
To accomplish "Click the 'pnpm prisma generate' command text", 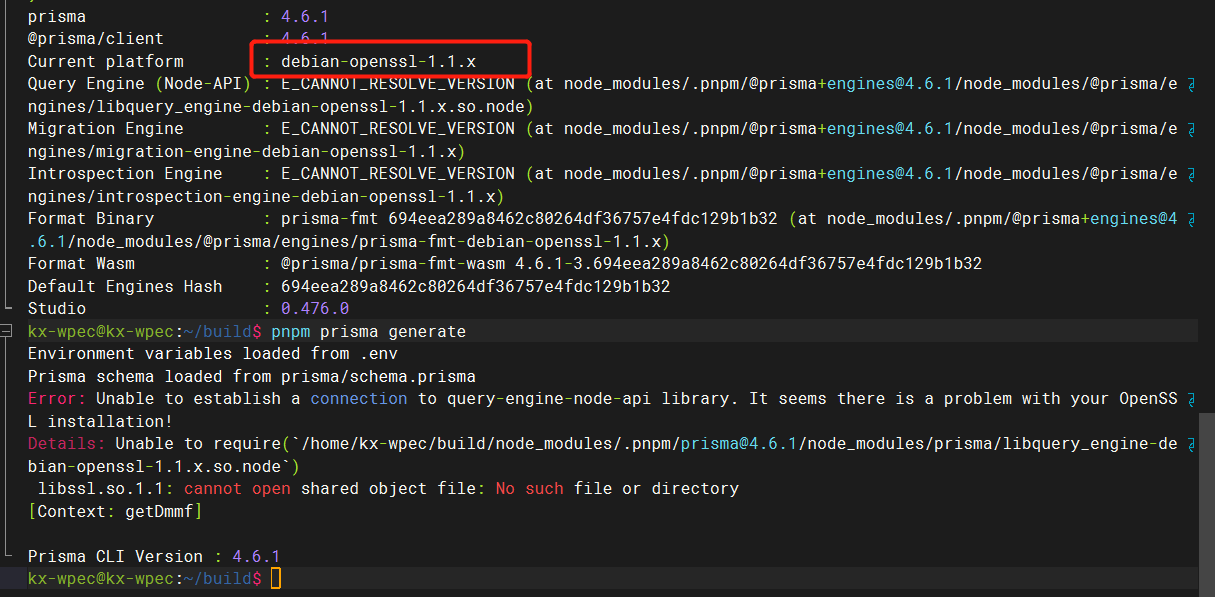I will point(368,331).
